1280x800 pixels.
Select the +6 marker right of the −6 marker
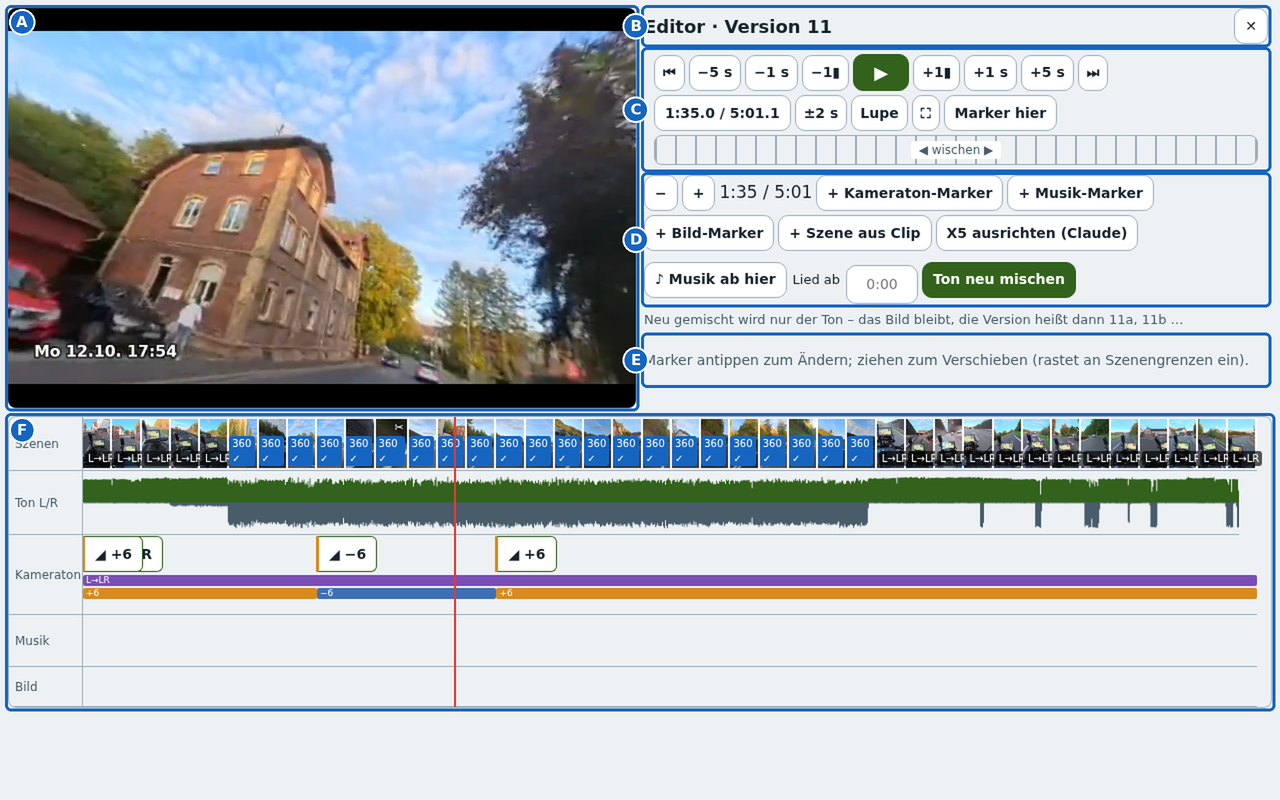526,554
